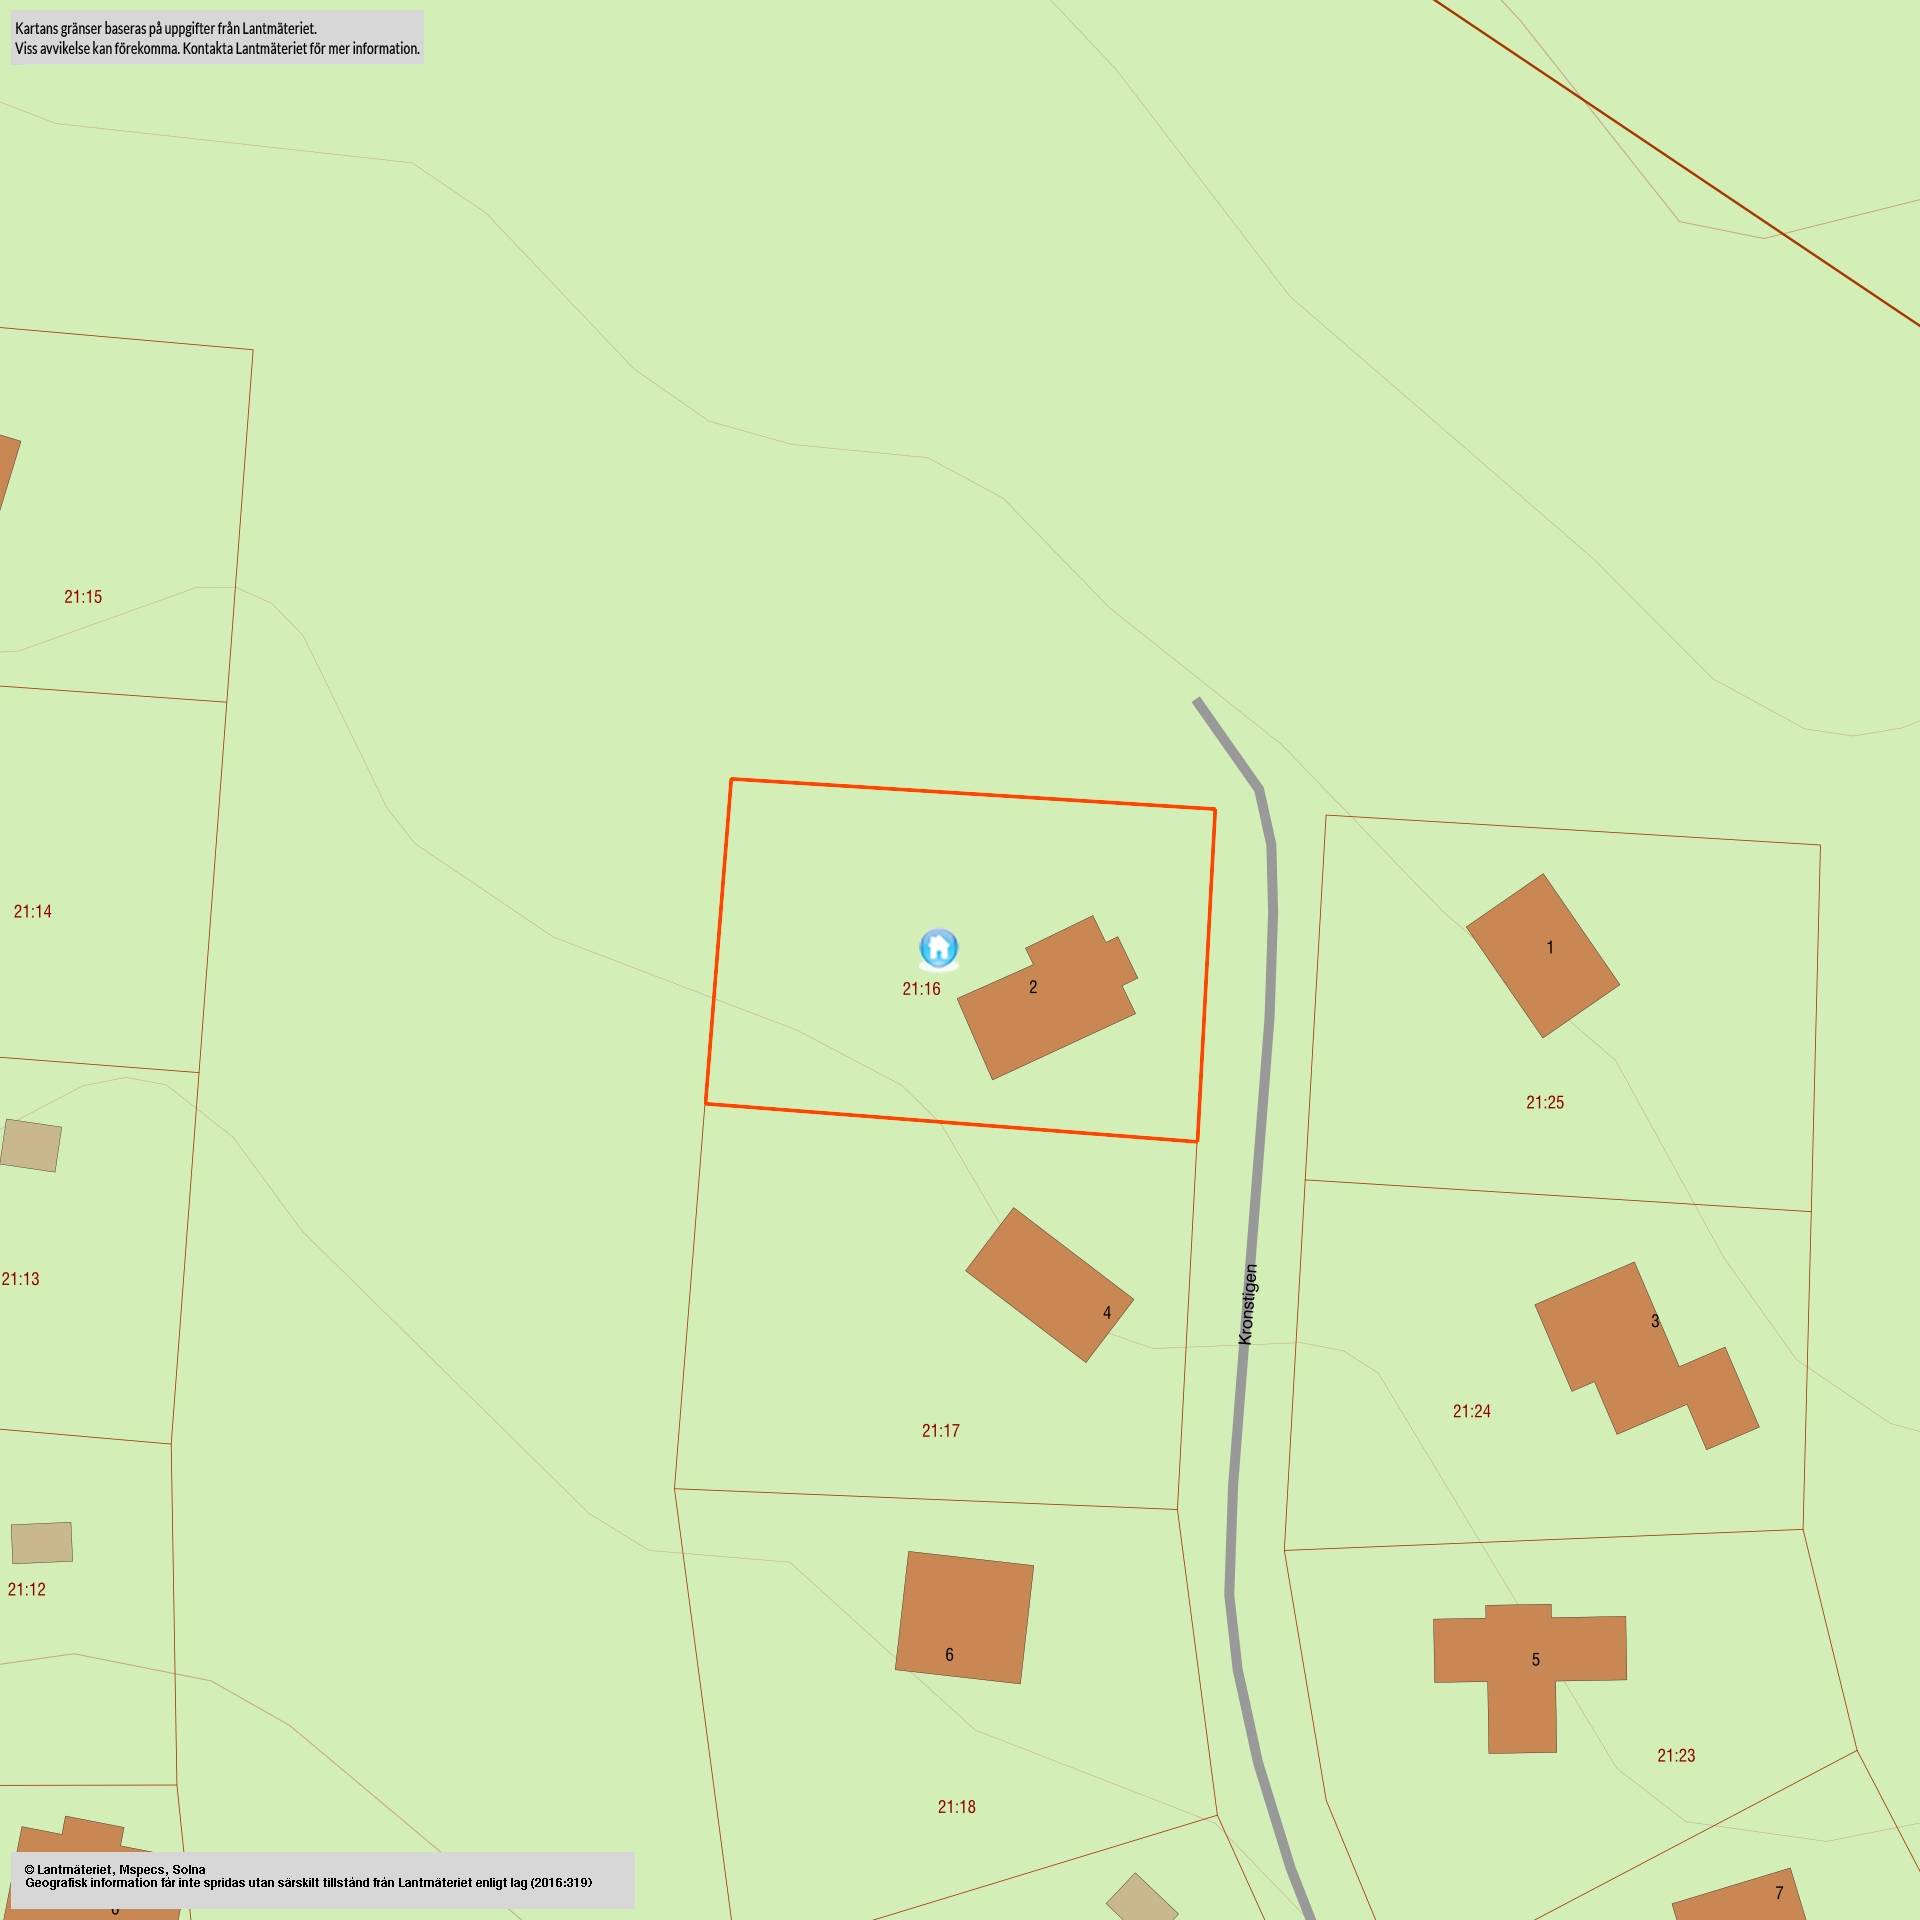The image size is (1920, 1920).
Task: Click the parcel label 21:12
Action: click(x=26, y=1589)
